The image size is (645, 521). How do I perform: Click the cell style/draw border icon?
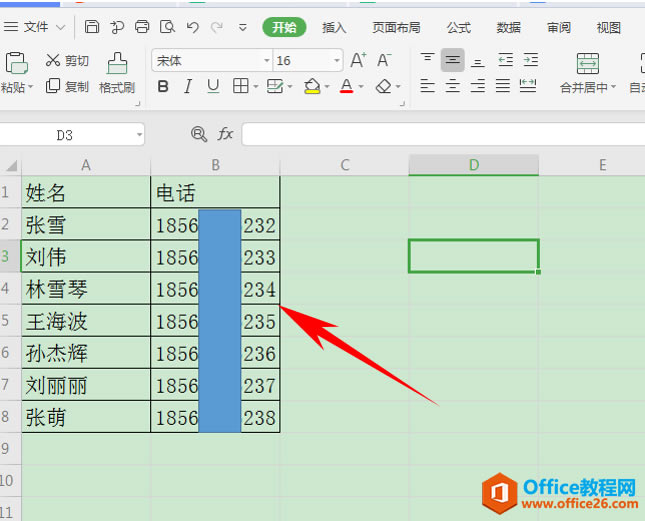[275, 86]
